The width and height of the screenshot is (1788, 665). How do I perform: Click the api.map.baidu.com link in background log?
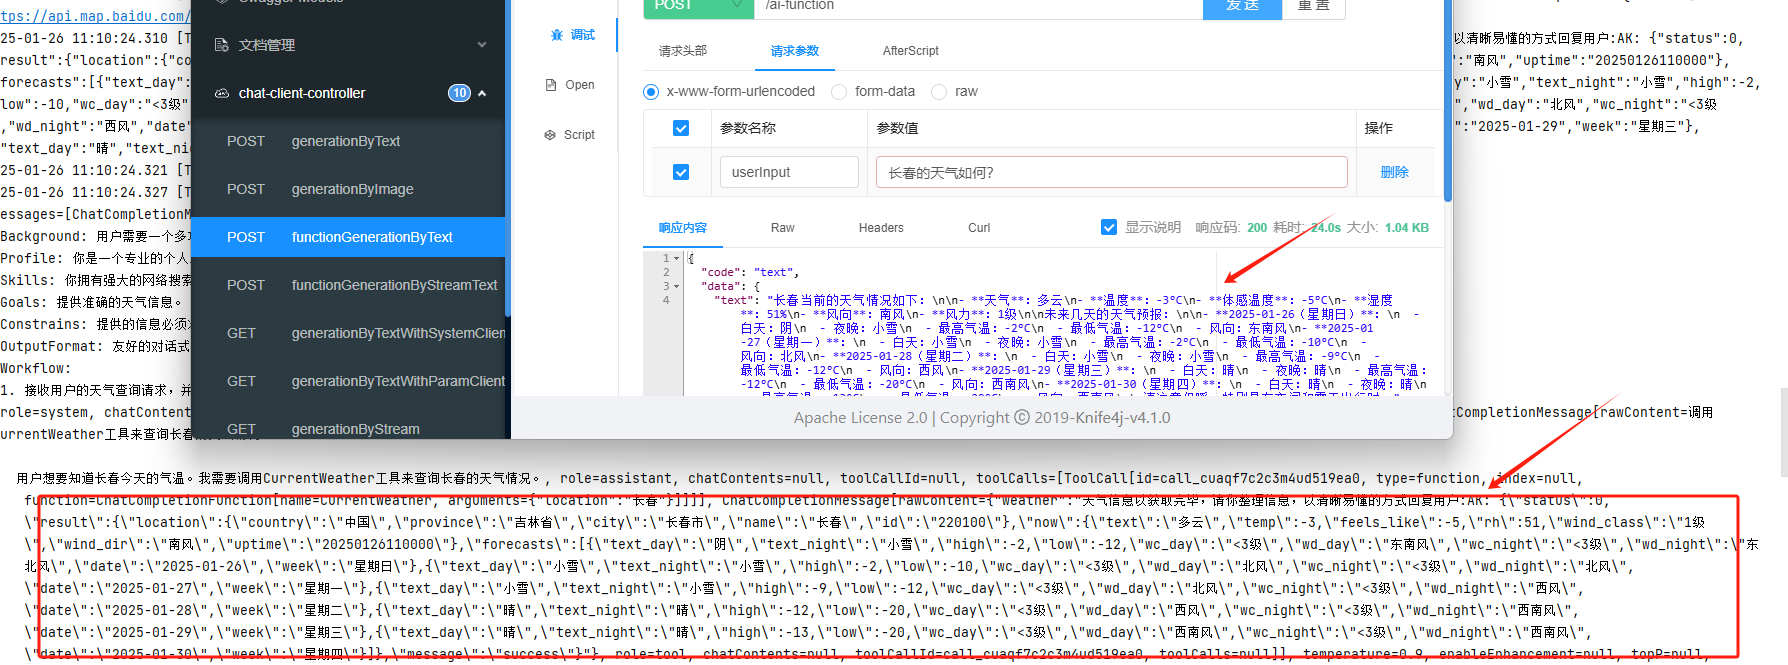click(x=93, y=16)
